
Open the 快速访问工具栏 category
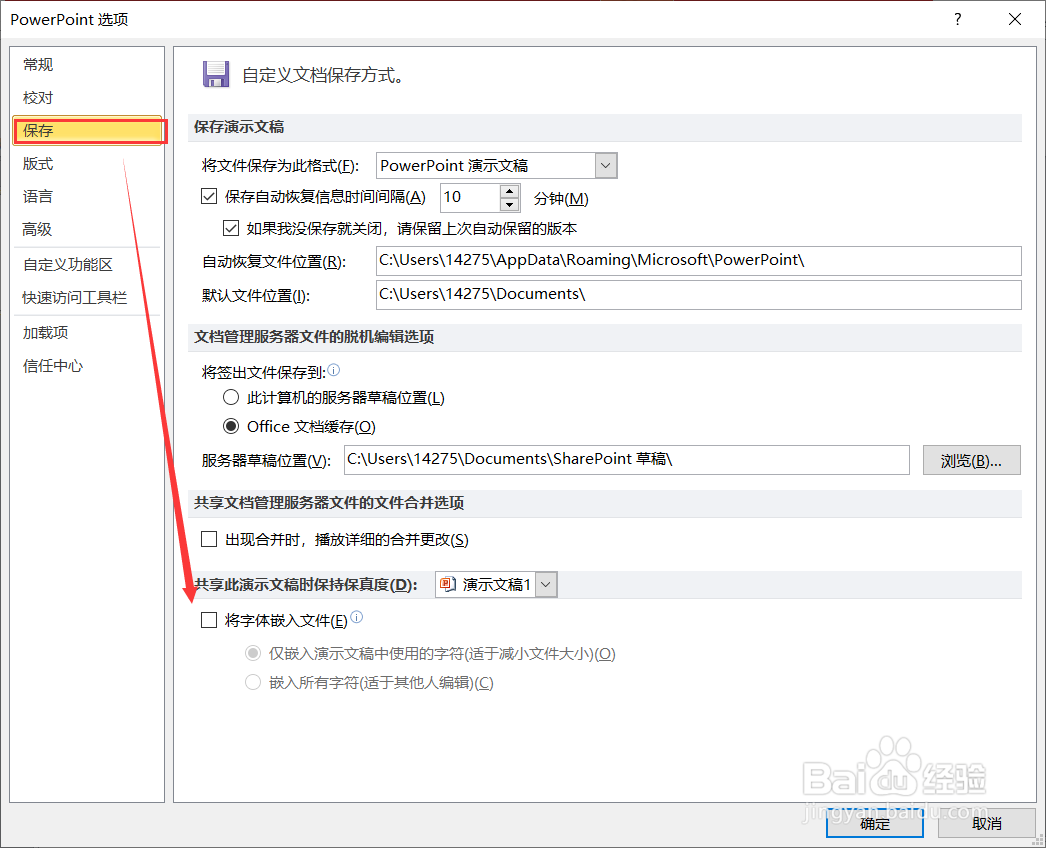pyautogui.click(x=87, y=298)
